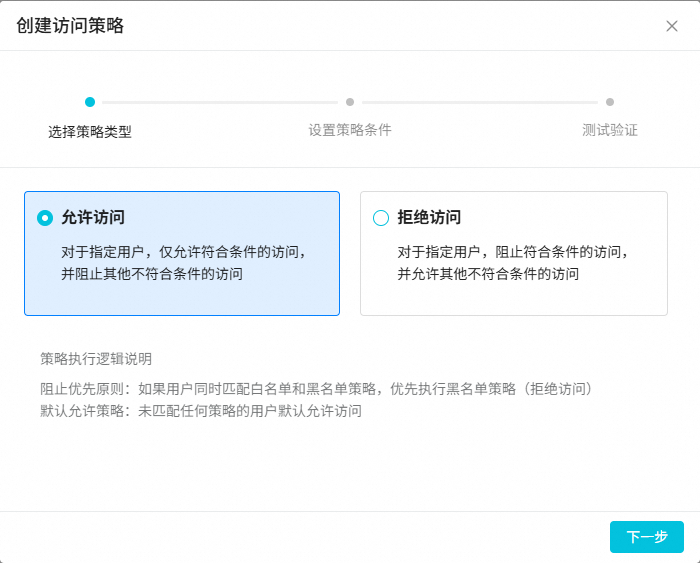Click the first step indicator dot
This screenshot has height=563, width=700.
coord(90,102)
